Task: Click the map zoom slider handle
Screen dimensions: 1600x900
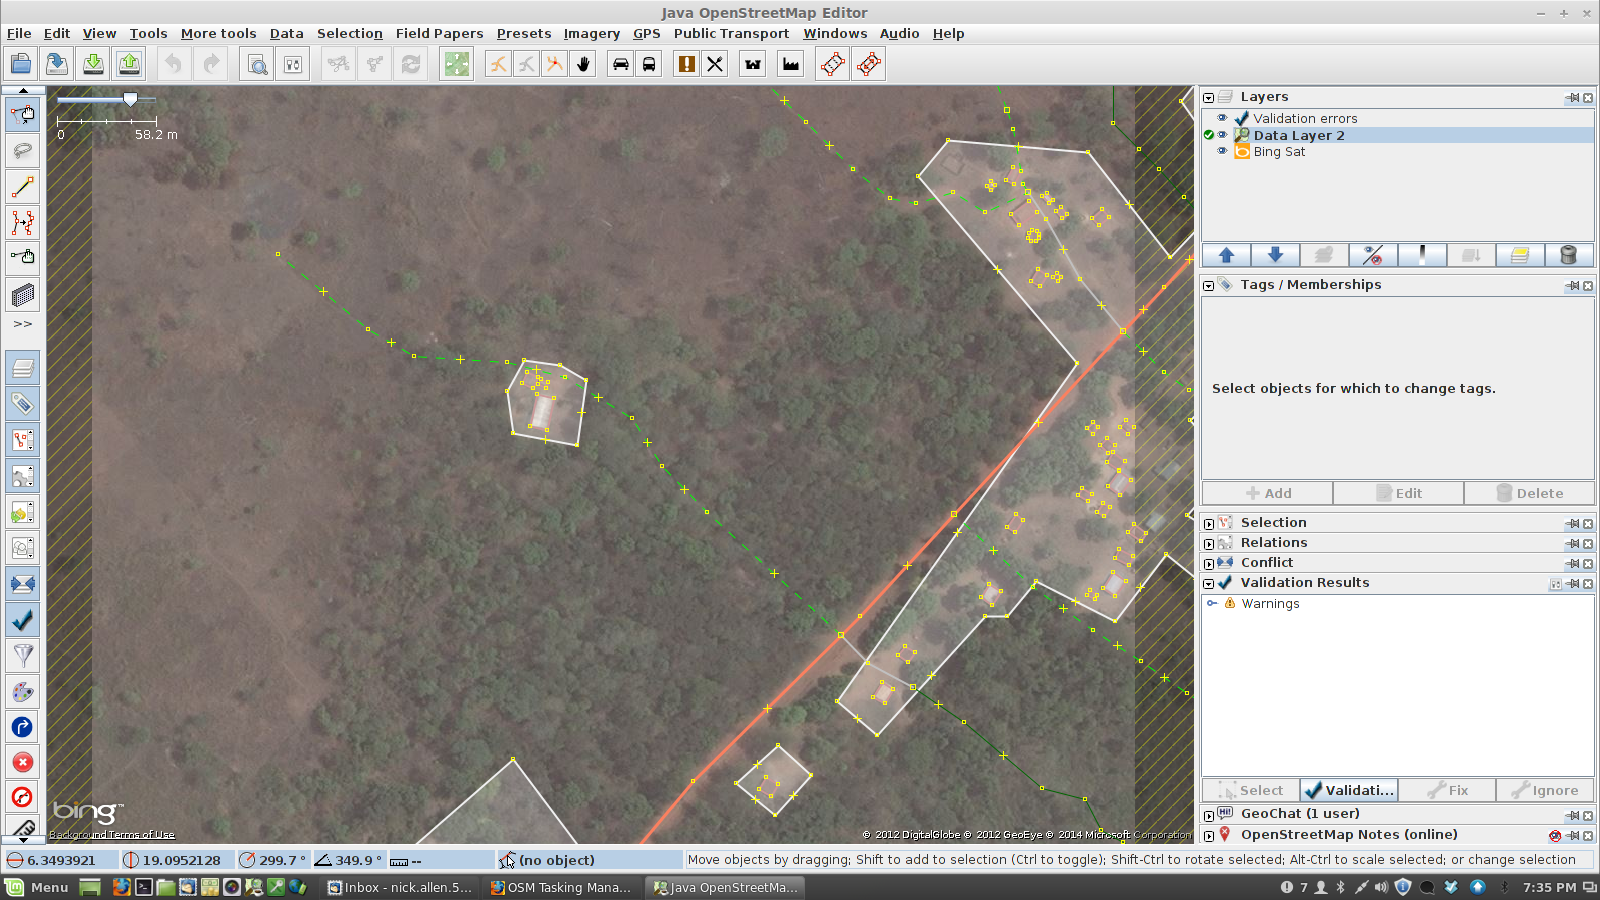Action: click(x=130, y=99)
